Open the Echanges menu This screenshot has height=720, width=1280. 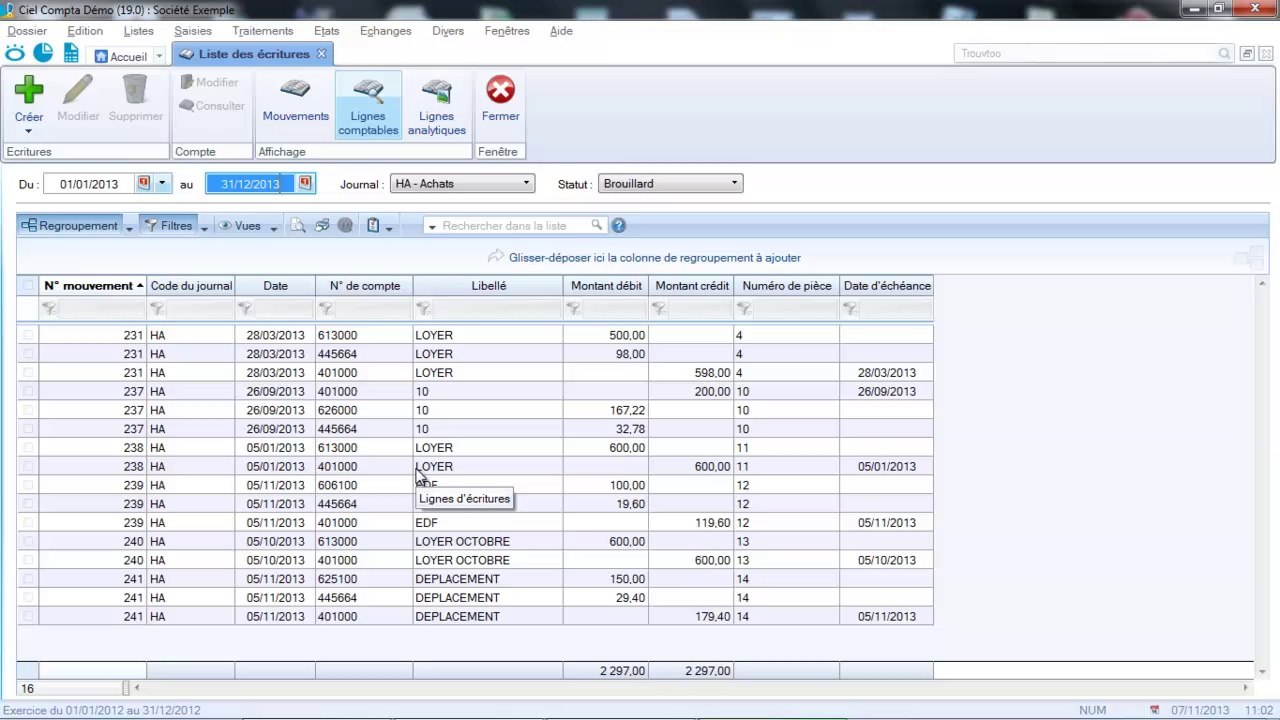click(386, 31)
